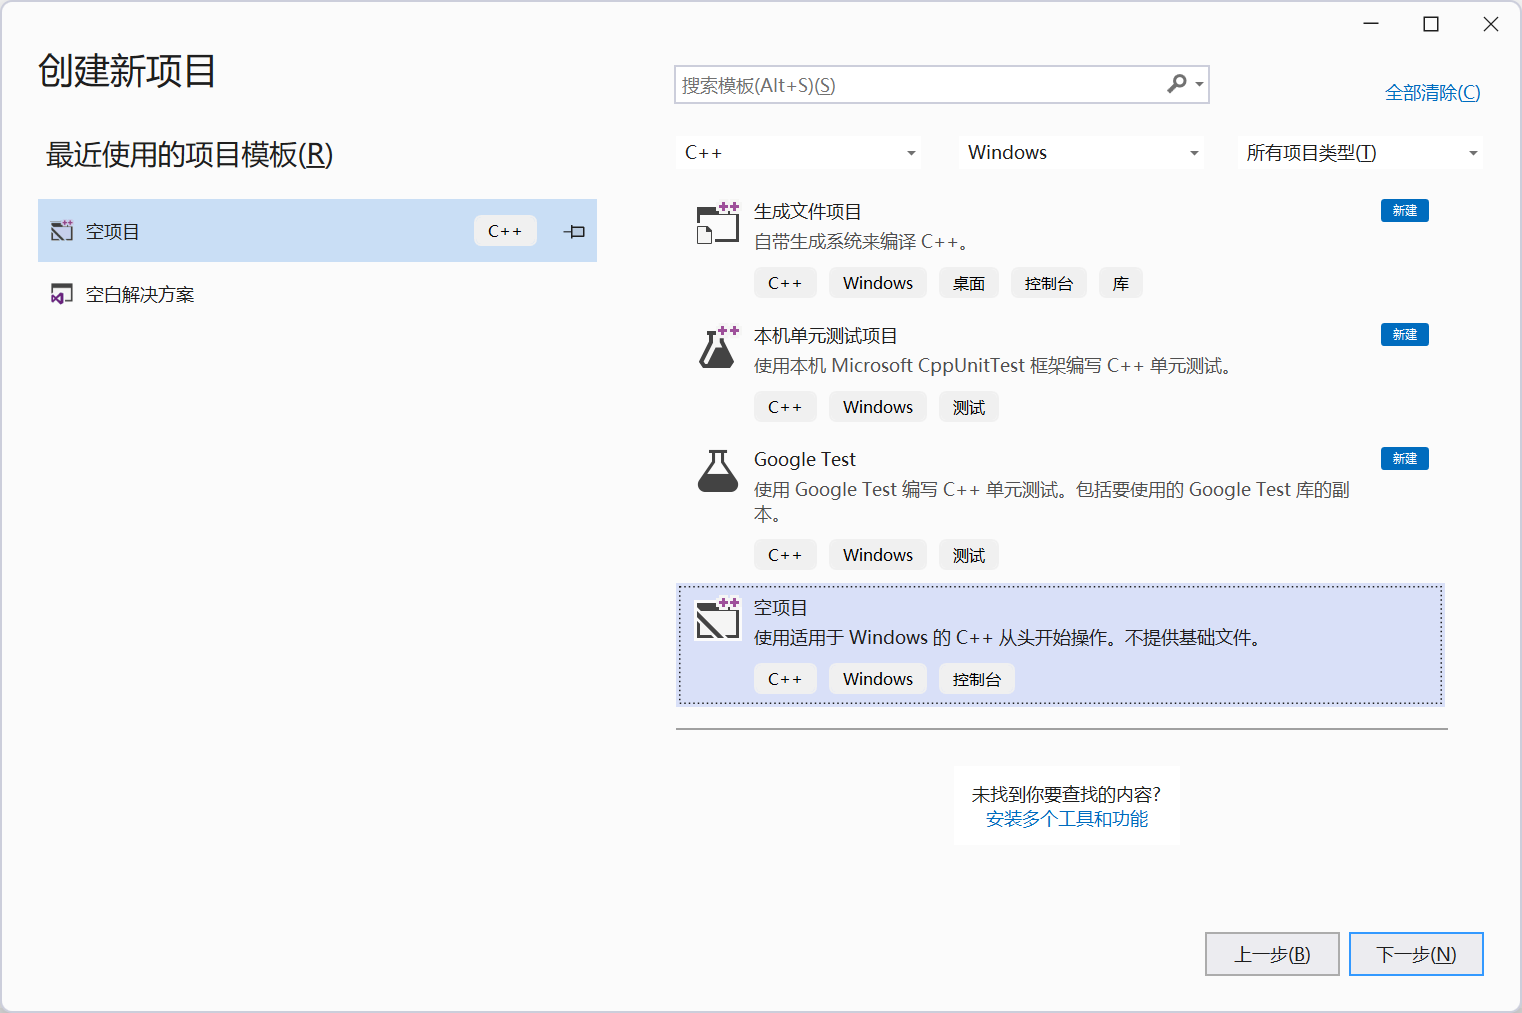Expand the search options dropdown arrow

click(x=1200, y=85)
